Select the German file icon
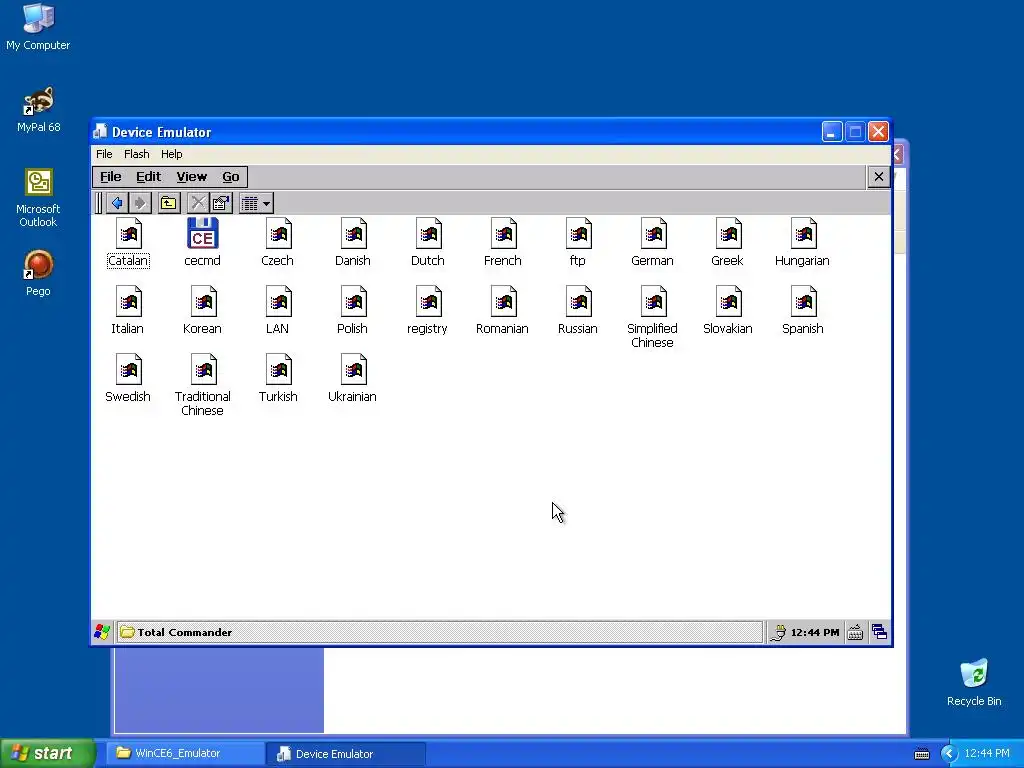 click(653, 234)
